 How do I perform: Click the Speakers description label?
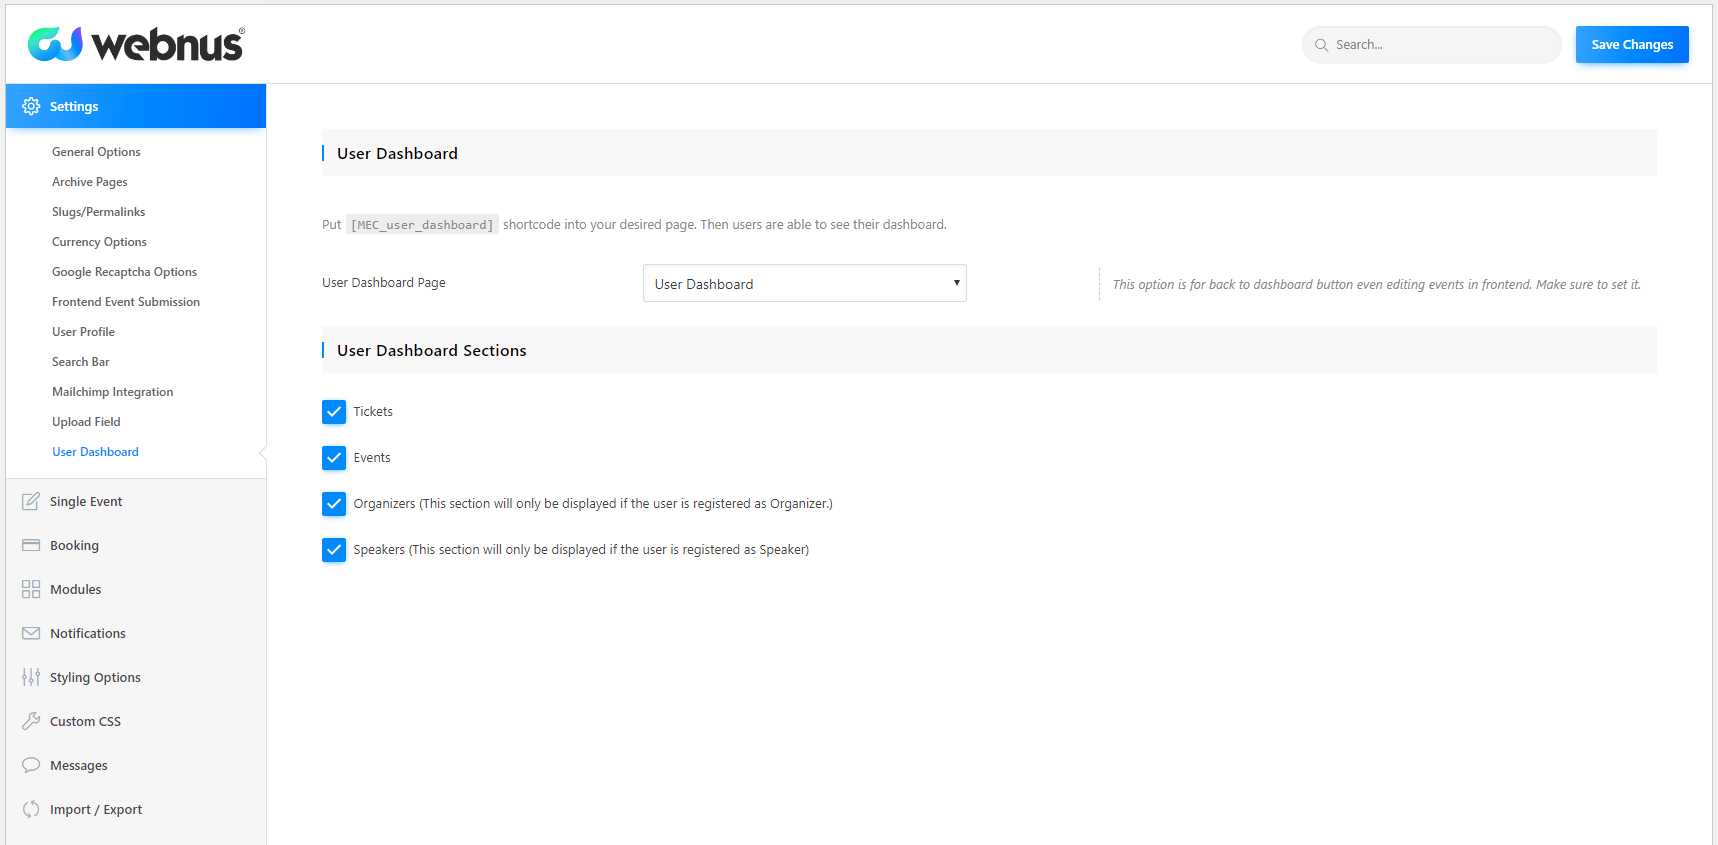[581, 550]
